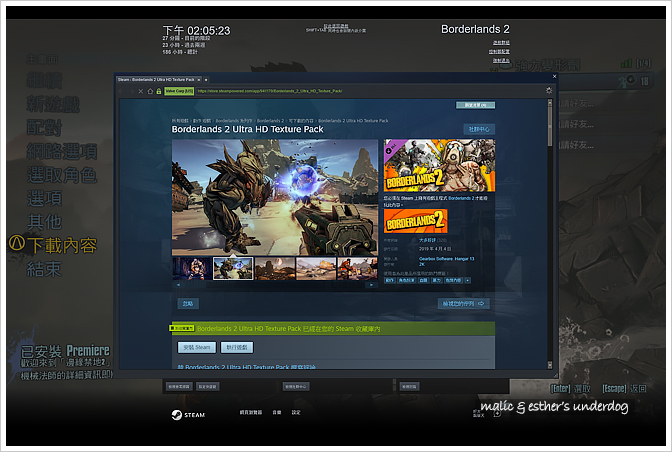
Task: Open the browser gear settings icon
Action: pos(549,90)
